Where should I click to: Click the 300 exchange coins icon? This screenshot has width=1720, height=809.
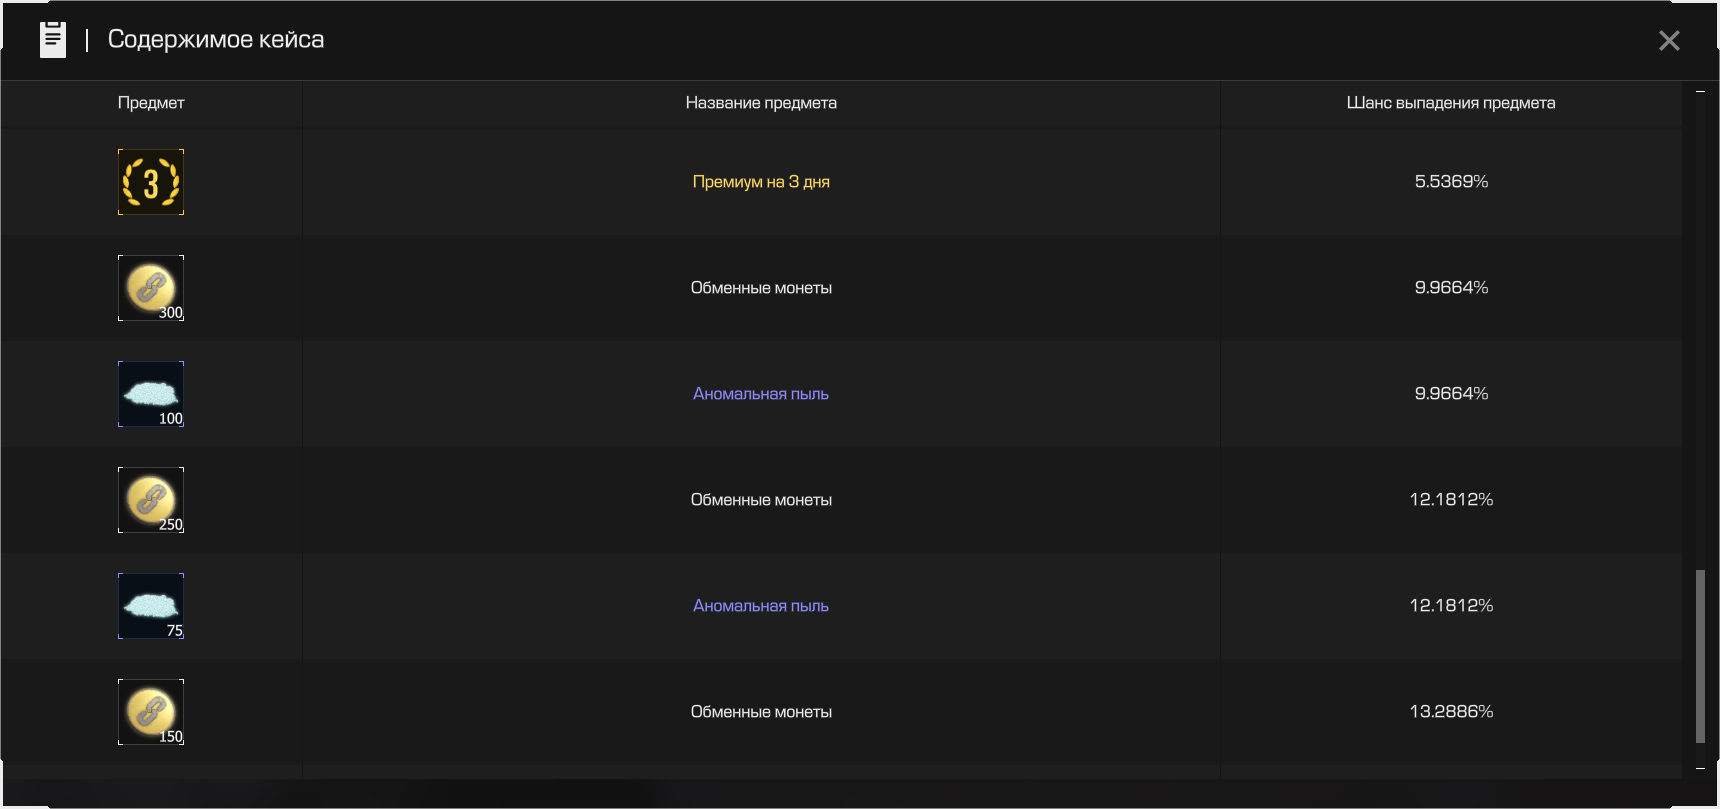pyautogui.click(x=151, y=288)
